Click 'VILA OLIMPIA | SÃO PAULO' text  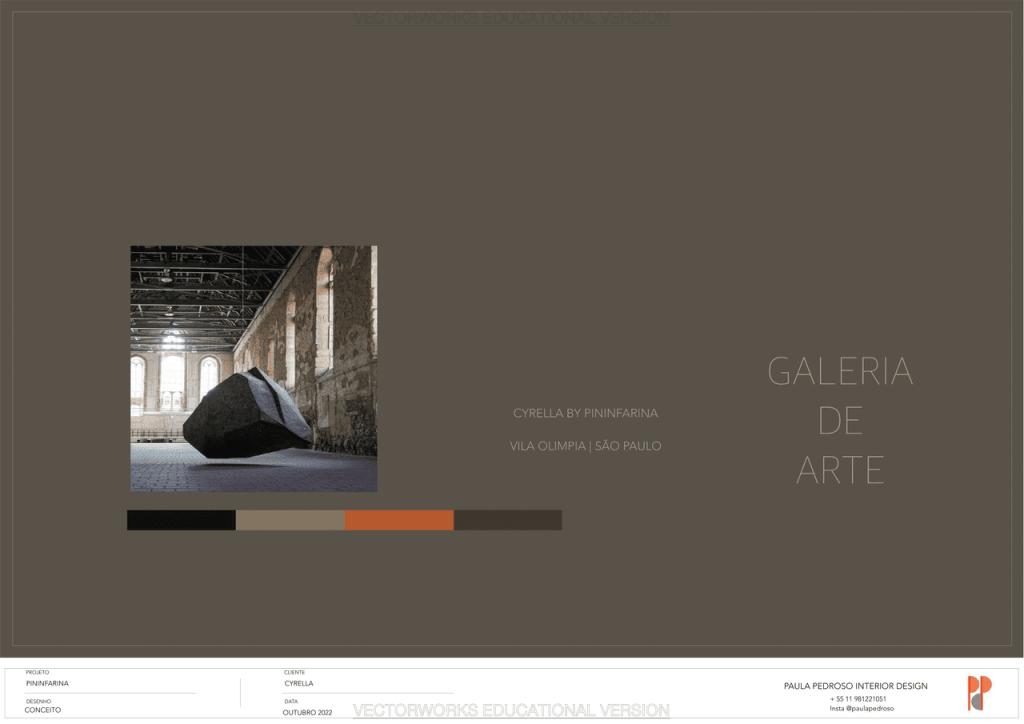[x=585, y=446]
